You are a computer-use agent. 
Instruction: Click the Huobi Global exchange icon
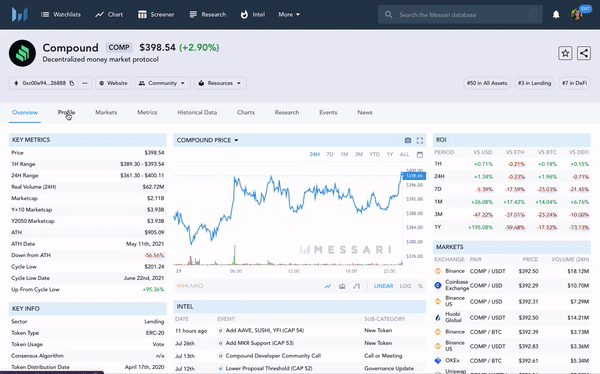(x=438, y=317)
